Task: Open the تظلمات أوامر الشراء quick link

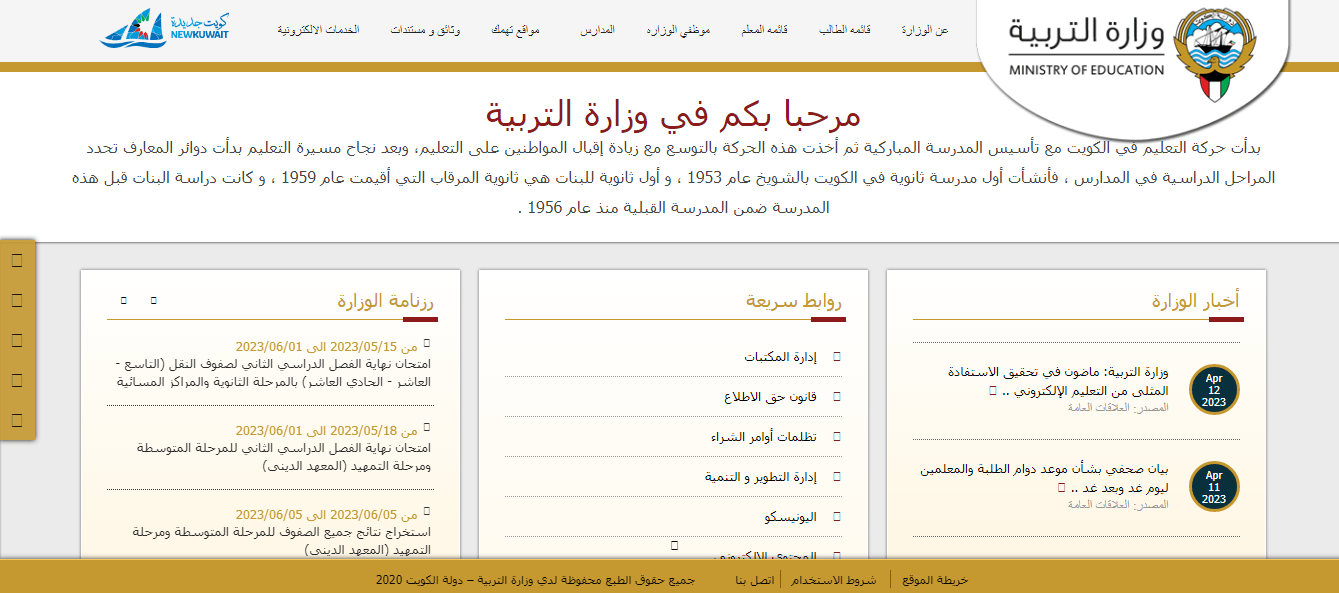Action: [x=764, y=437]
